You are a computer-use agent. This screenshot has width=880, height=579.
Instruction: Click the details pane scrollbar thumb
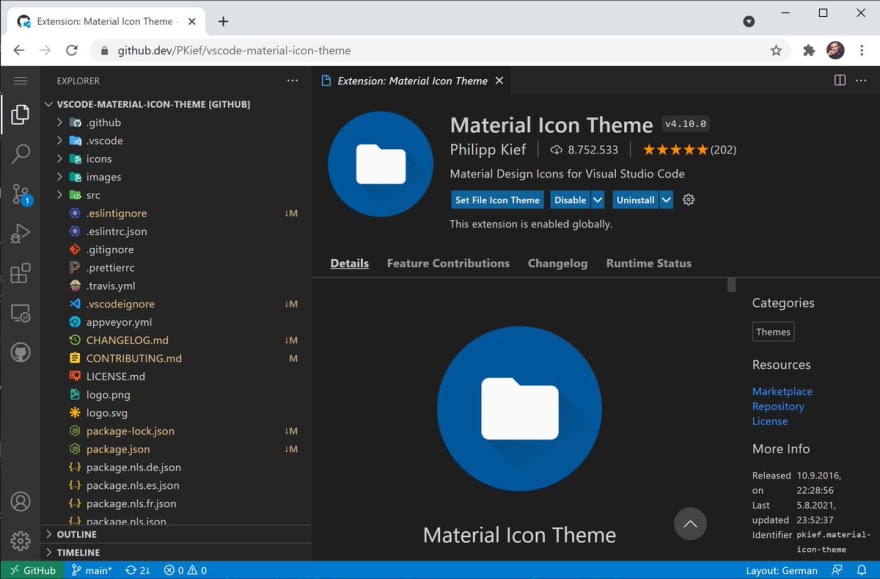(731, 285)
